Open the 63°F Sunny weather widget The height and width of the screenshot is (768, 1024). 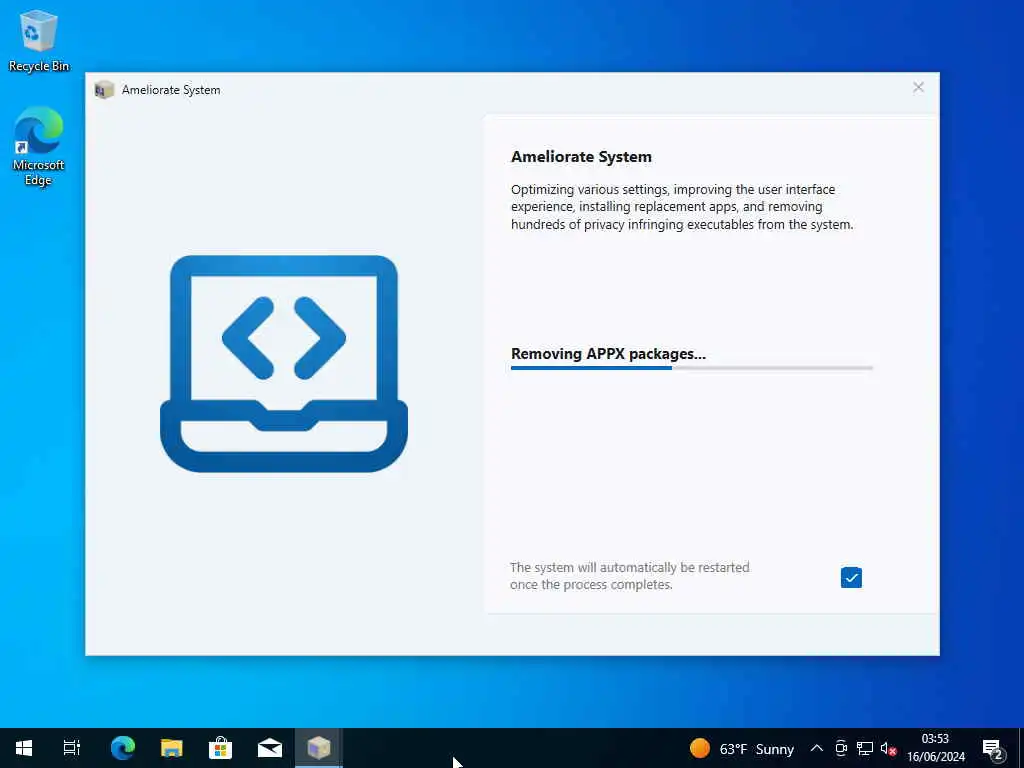coord(742,748)
